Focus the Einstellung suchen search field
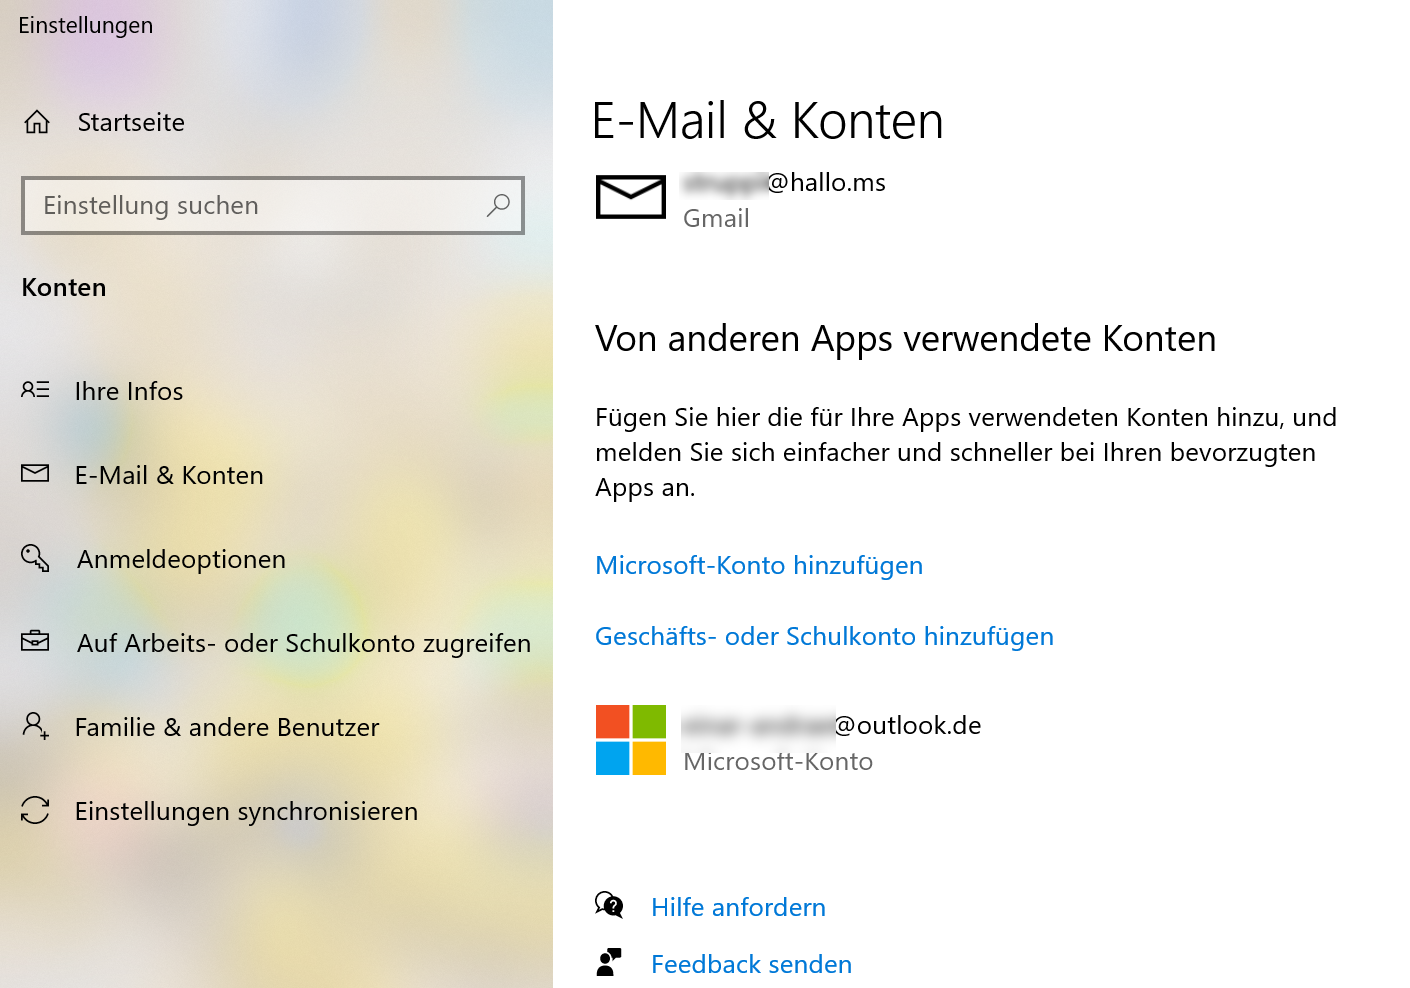 click(273, 205)
